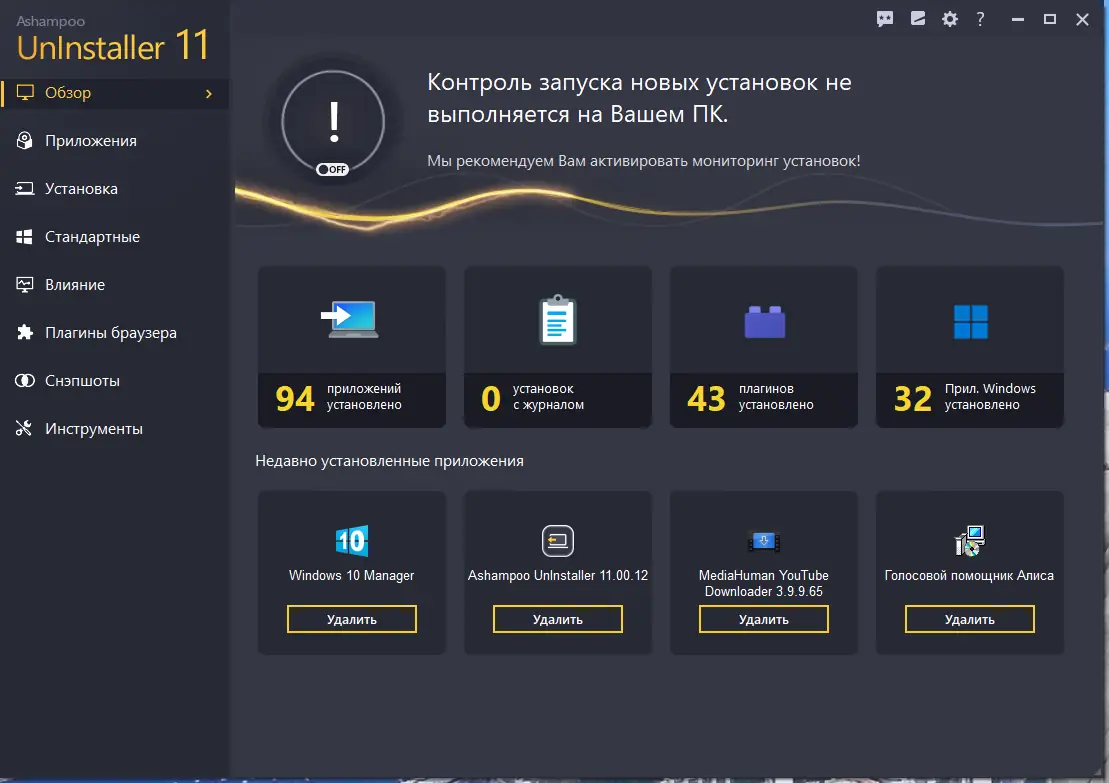
Task: Click the Установка laptop icon in sidebar
Action: click(25, 189)
